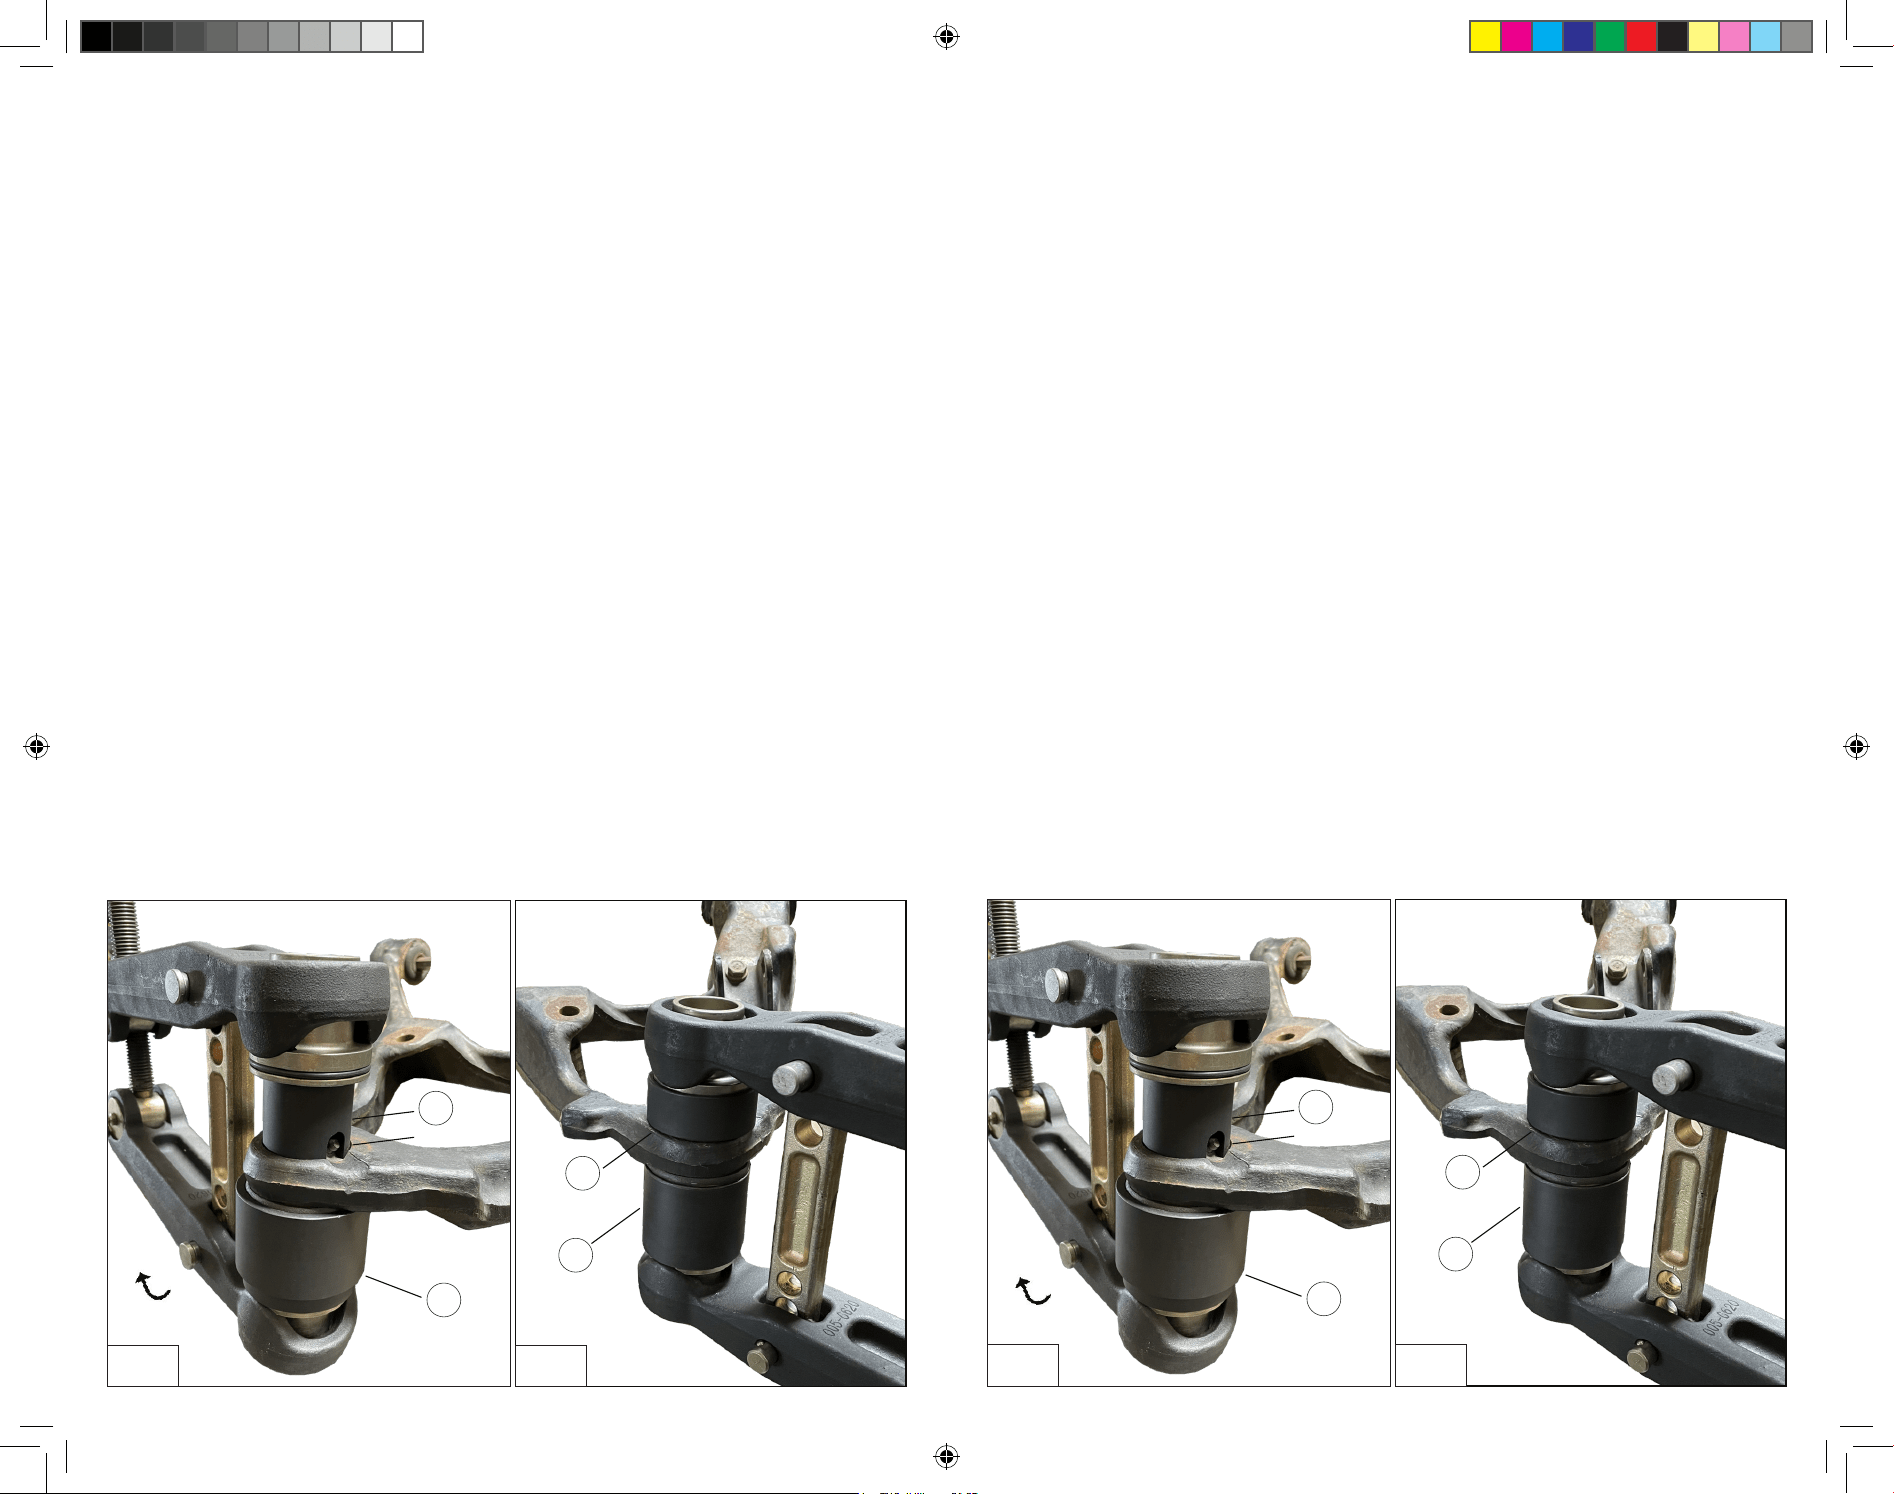The width and height of the screenshot is (1894, 1494).
Task: Pick the pink swatch in color bar
Action: coord(1734,37)
